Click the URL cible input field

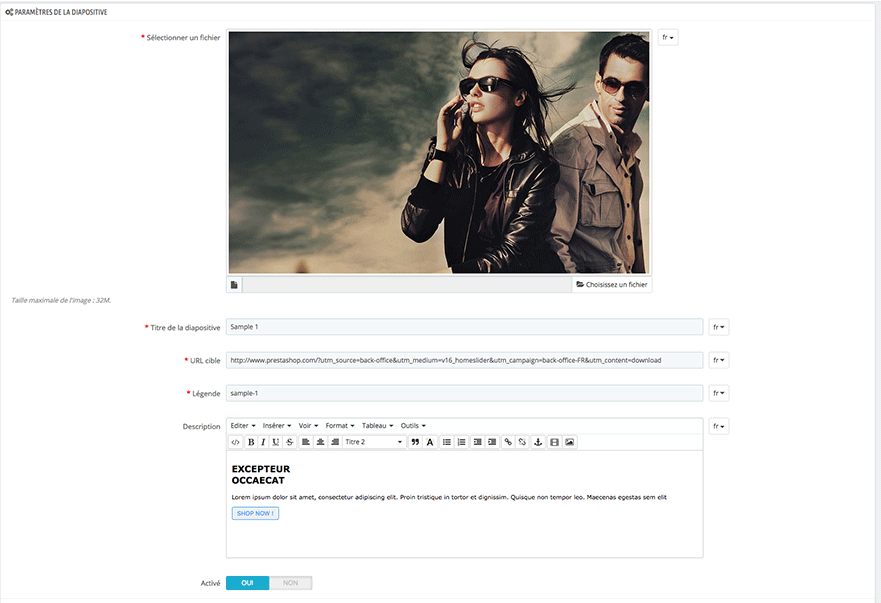(464, 360)
